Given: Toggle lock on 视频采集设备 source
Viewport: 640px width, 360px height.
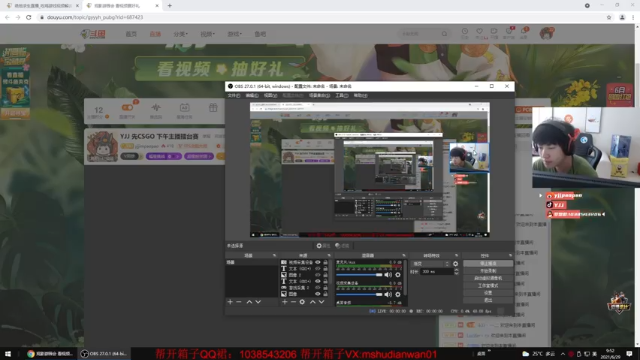Looking at the screenshot, I should coord(325,262).
